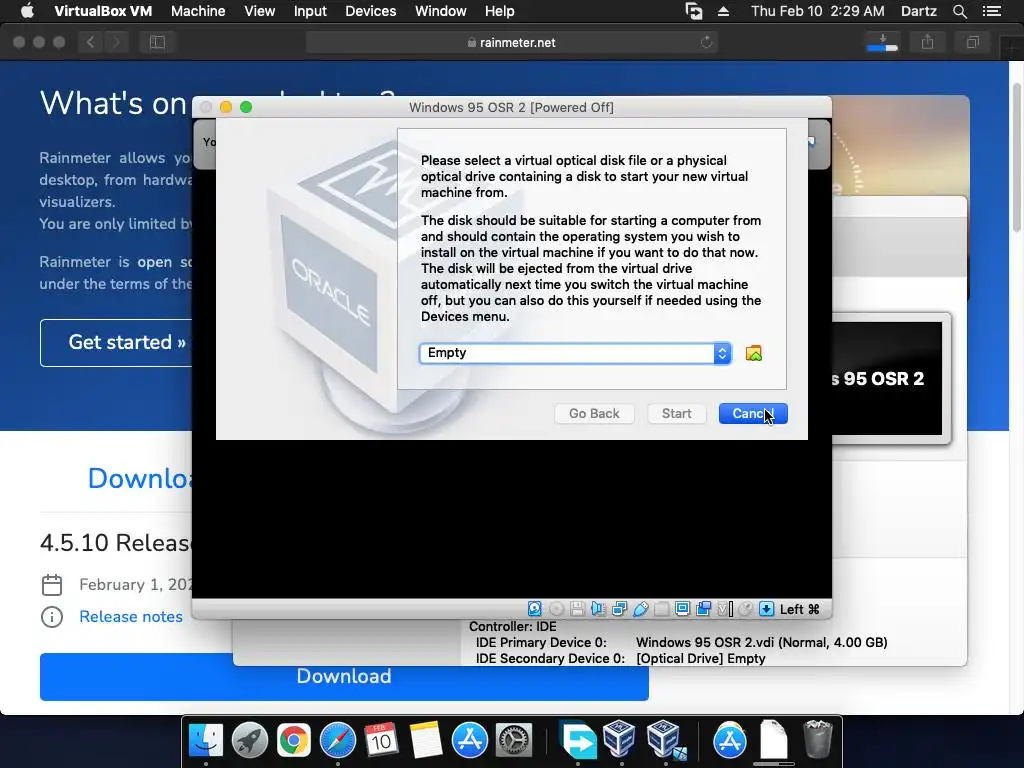
Task: Click the Left ⌘ host key label
Action: click(x=799, y=609)
